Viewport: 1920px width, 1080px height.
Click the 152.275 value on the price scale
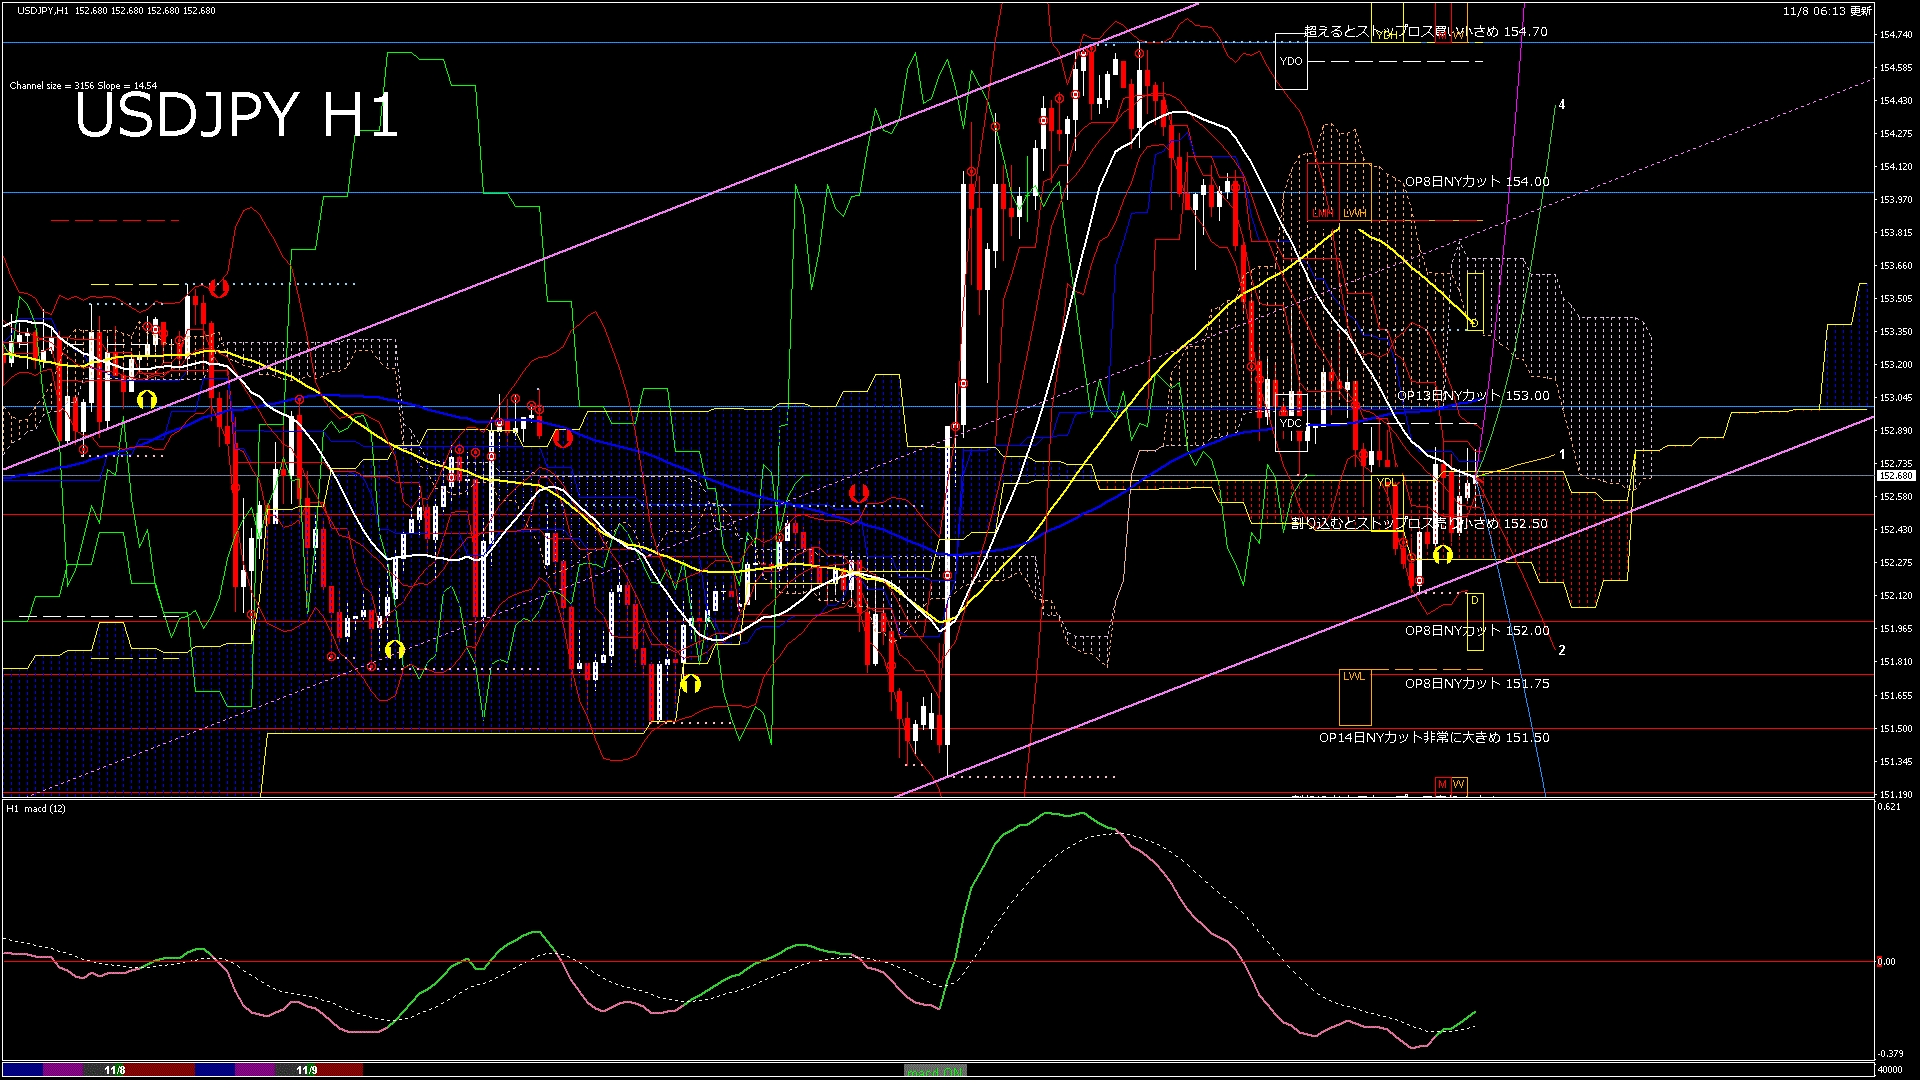(x=1896, y=563)
